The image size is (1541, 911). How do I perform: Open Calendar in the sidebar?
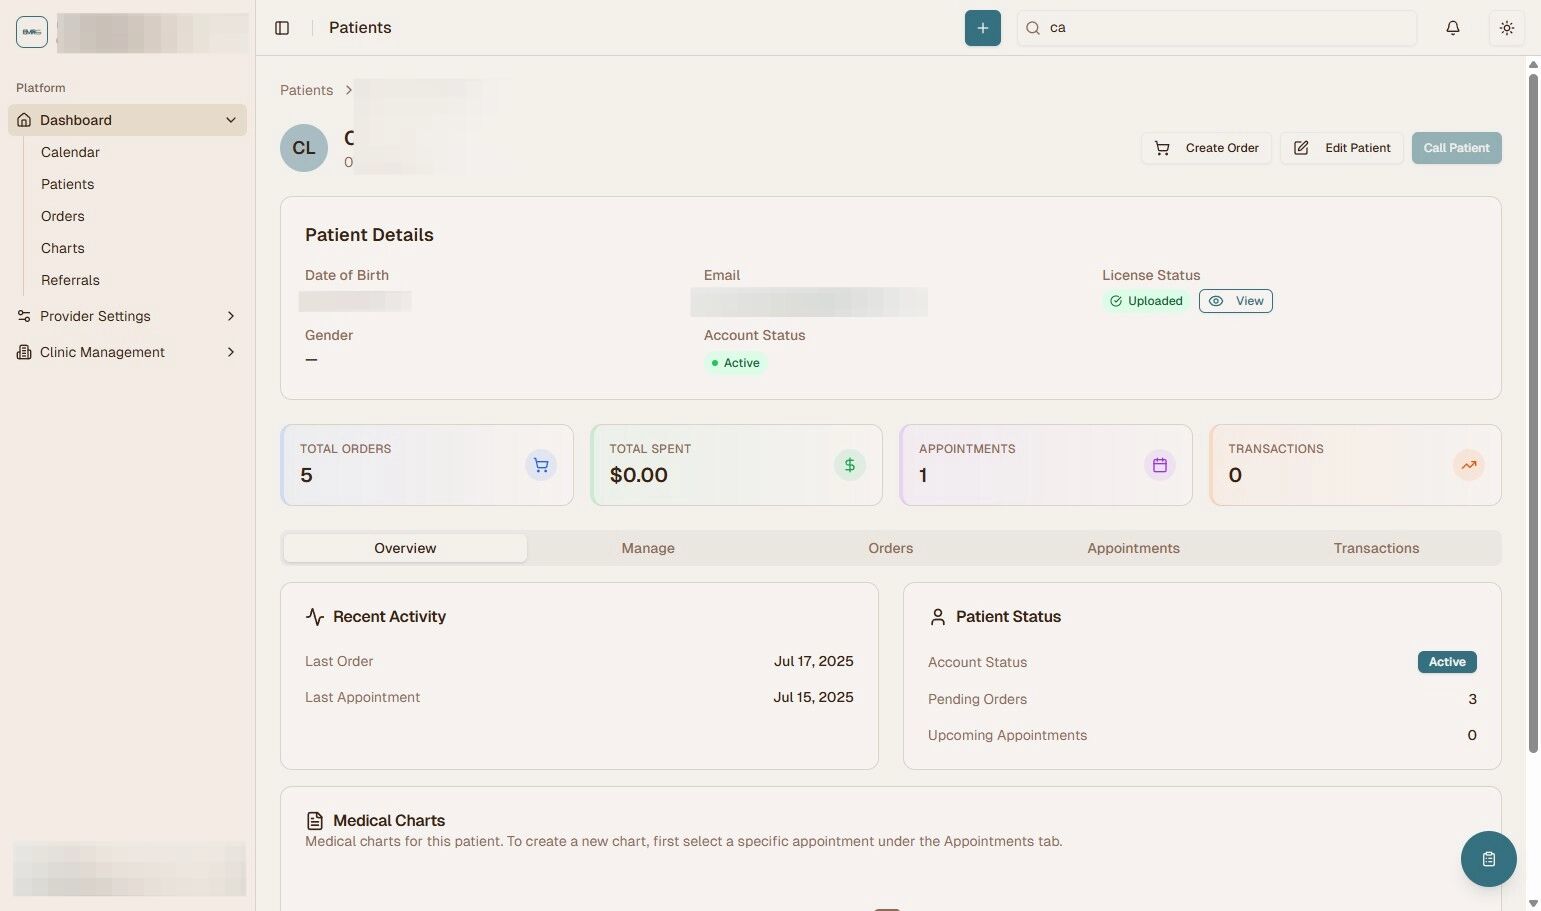click(x=70, y=152)
